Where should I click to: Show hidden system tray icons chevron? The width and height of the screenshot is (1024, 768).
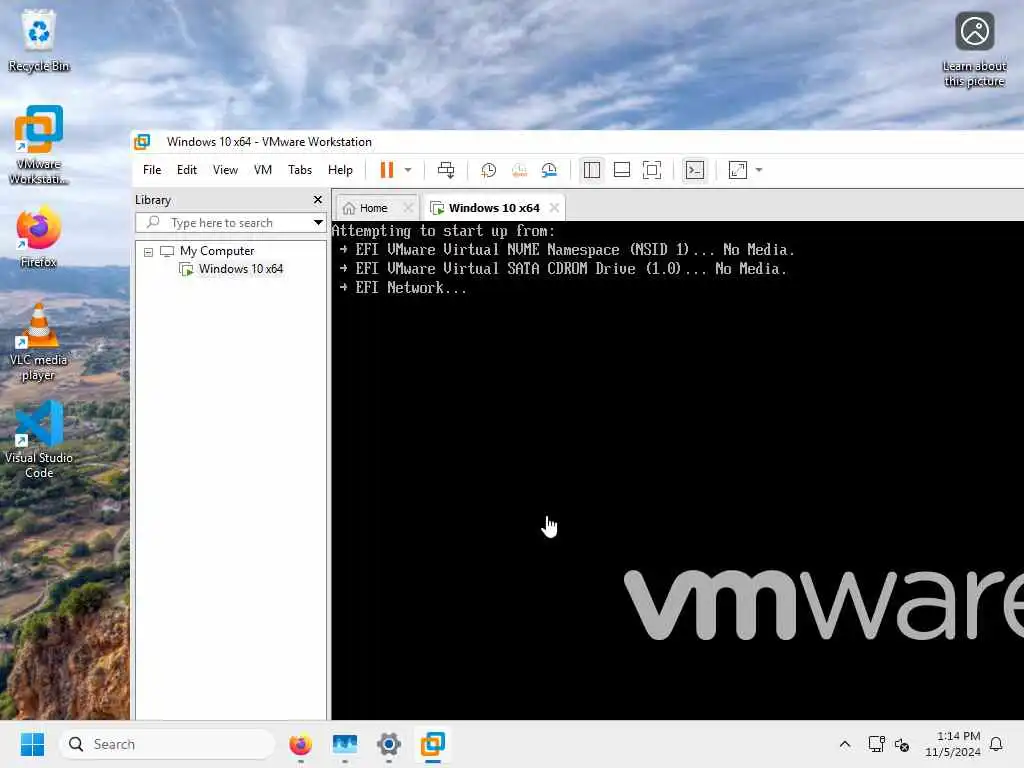coord(844,744)
